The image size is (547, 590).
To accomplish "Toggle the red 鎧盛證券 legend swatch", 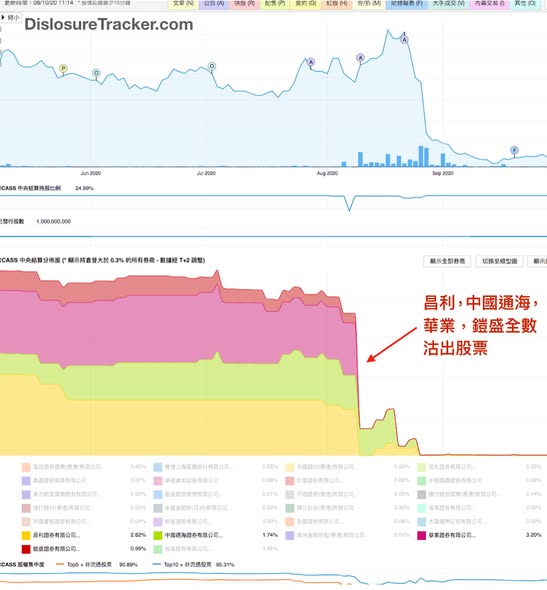I will point(26,549).
